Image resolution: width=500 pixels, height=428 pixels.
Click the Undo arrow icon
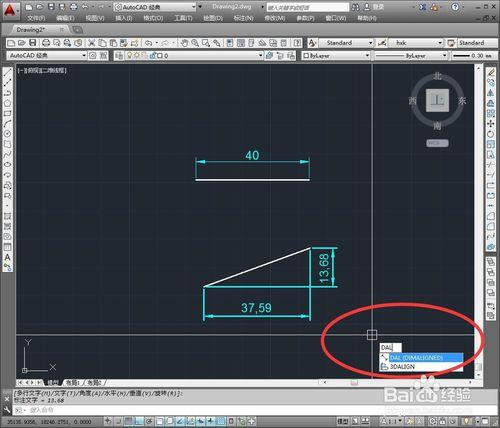[149, 43]
